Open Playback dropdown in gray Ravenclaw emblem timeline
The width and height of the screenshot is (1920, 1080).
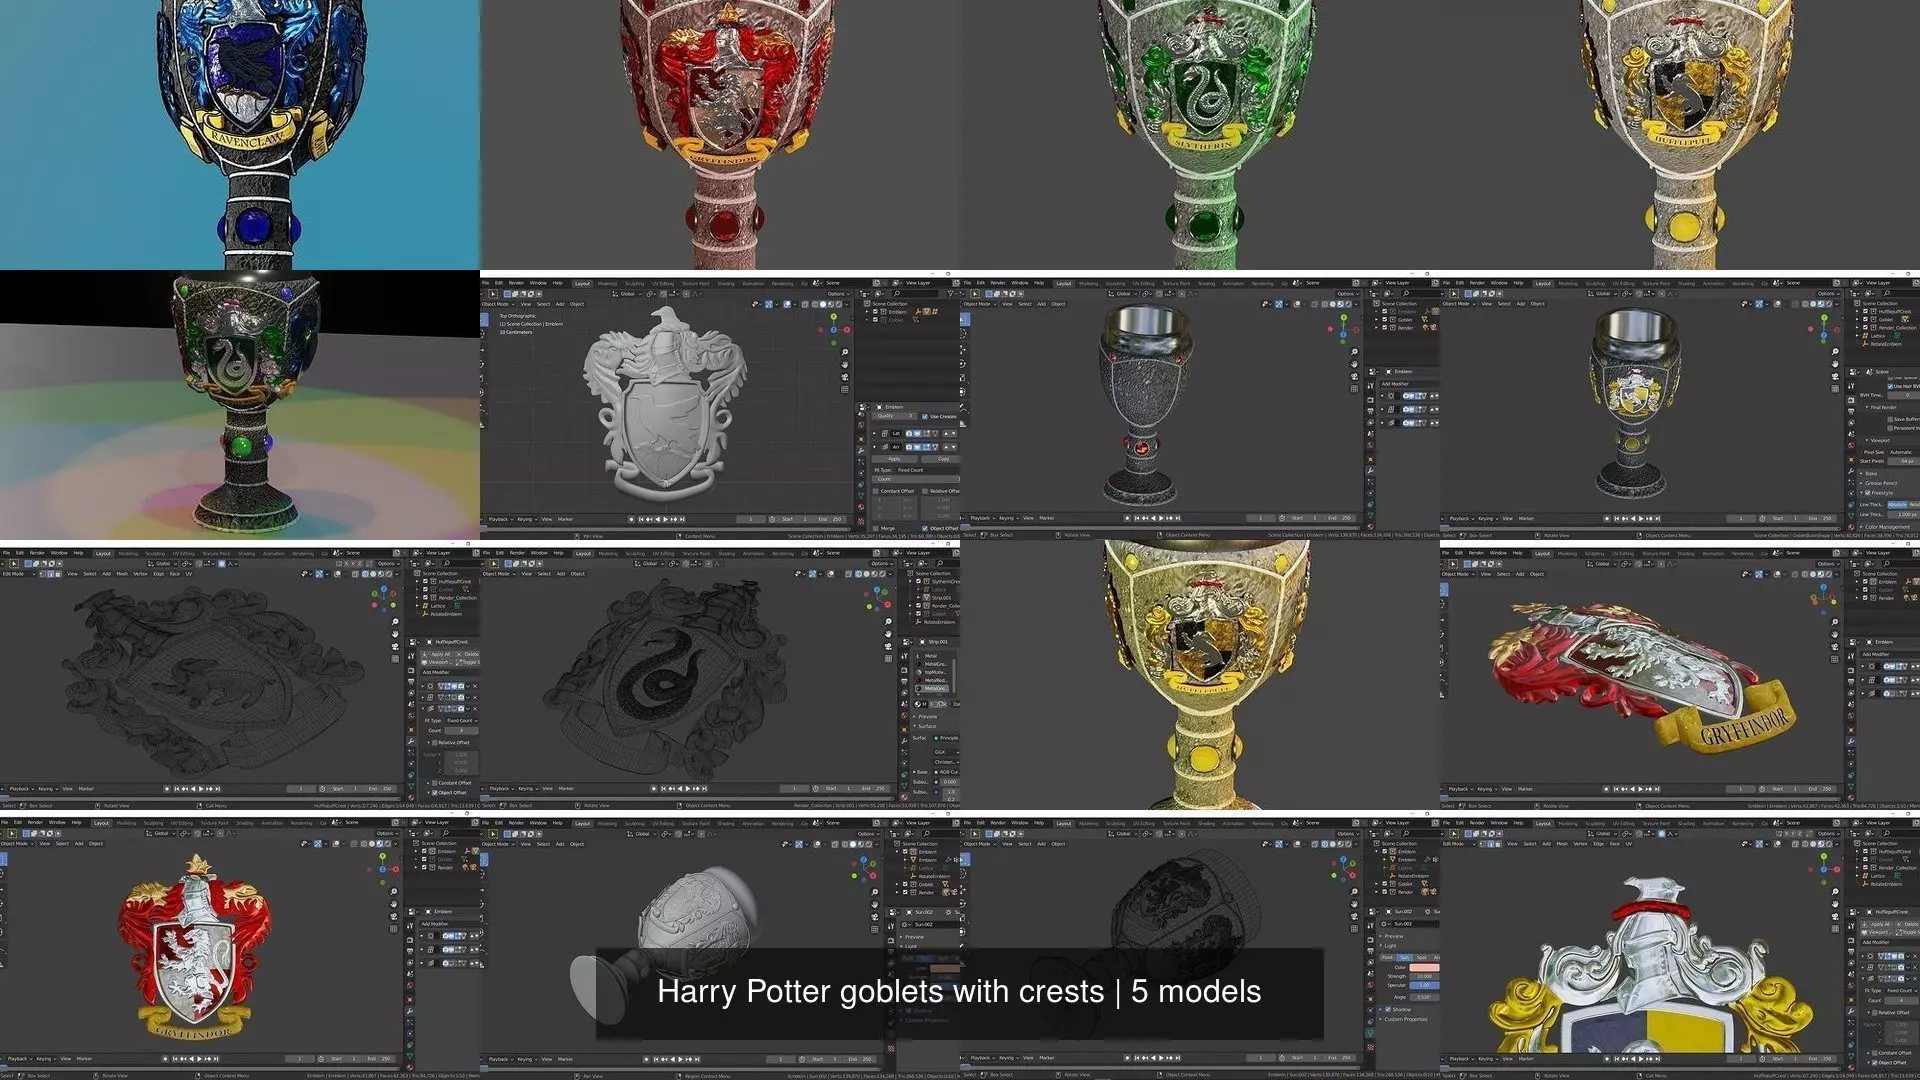tap(501, 519)
